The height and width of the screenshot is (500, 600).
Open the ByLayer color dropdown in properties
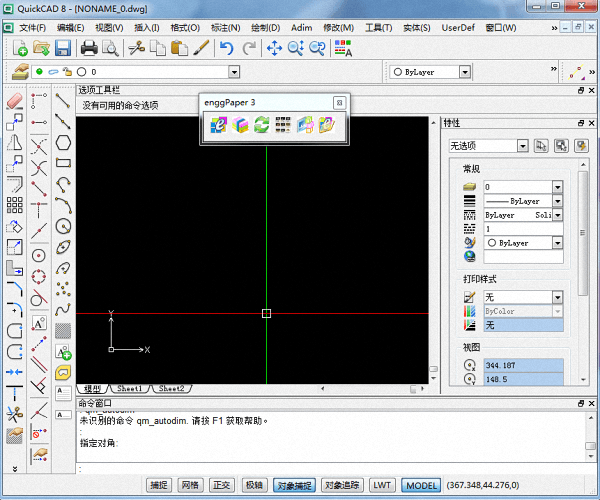click(558, 243)
